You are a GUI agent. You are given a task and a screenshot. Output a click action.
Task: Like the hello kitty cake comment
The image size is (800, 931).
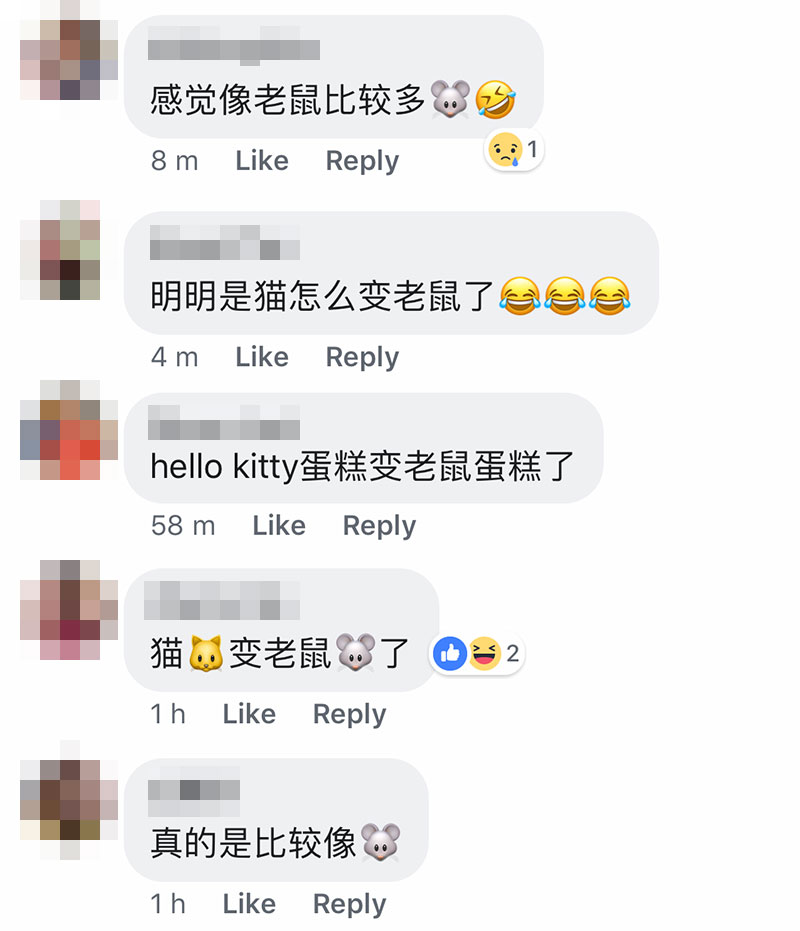[279, 526]
